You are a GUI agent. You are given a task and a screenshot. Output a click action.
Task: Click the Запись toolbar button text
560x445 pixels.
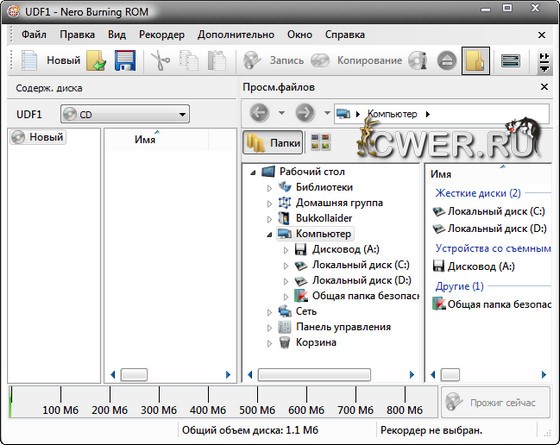point(287,60)
